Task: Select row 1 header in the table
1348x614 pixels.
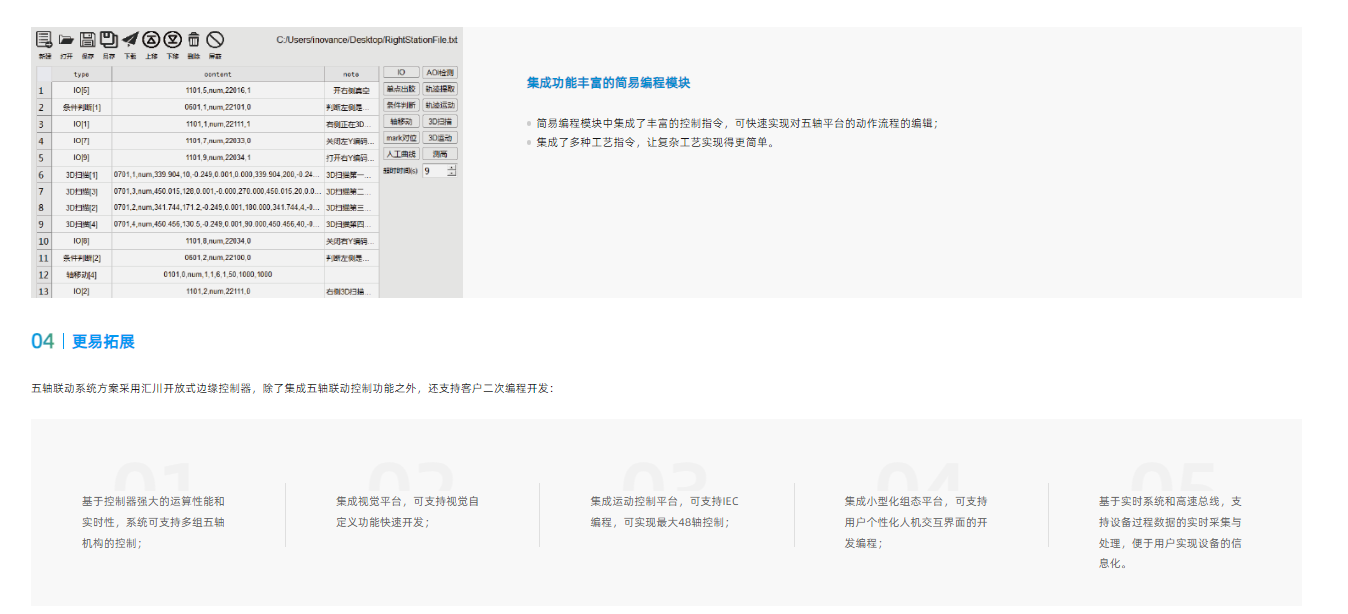Action: (42, 90)
